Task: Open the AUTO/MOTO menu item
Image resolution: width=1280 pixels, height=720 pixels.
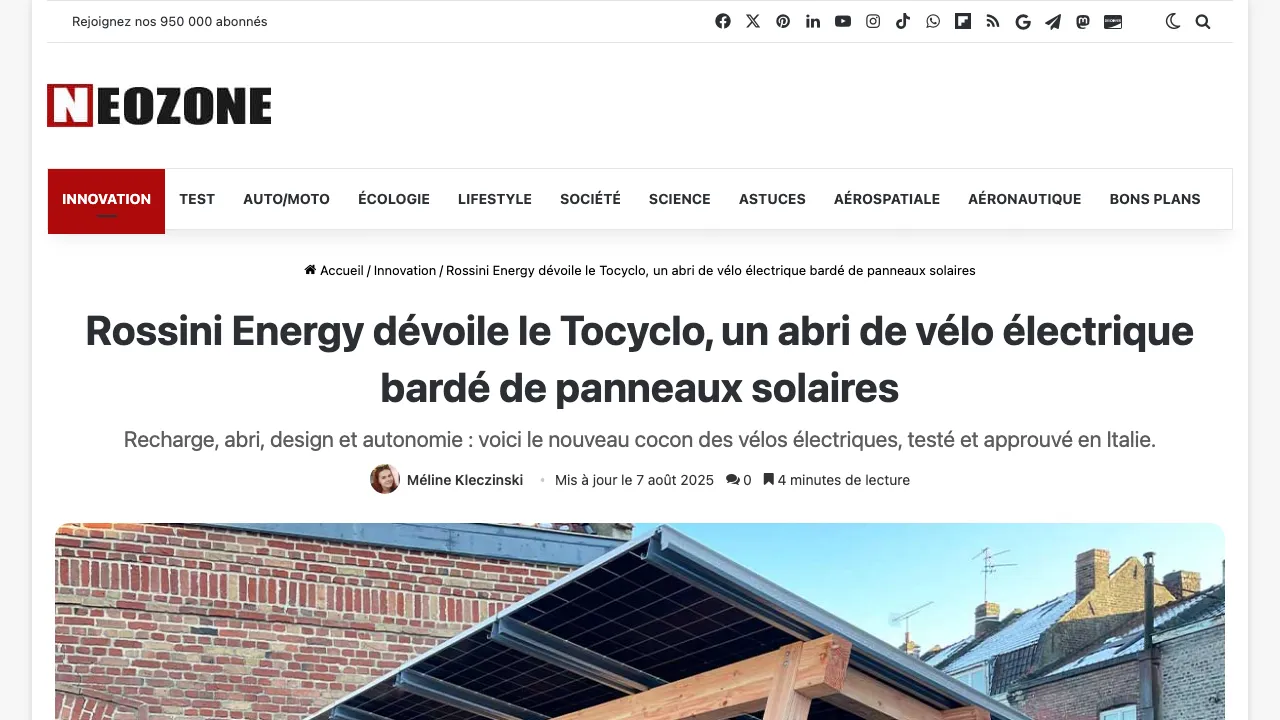Action: pyautogui.click(x=286, y=199)
